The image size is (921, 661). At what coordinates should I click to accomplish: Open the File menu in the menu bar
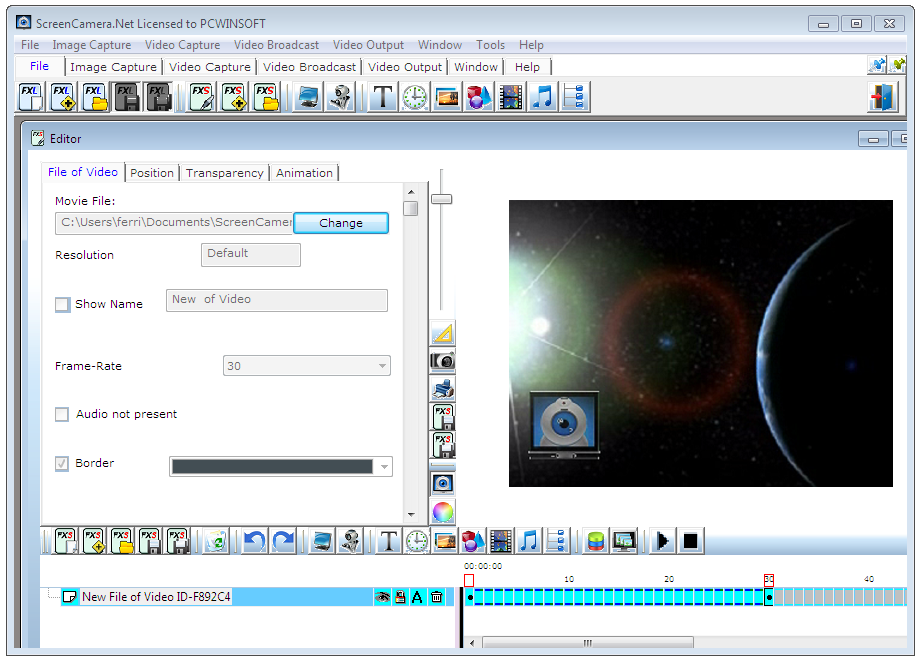(x=30, y=45)
